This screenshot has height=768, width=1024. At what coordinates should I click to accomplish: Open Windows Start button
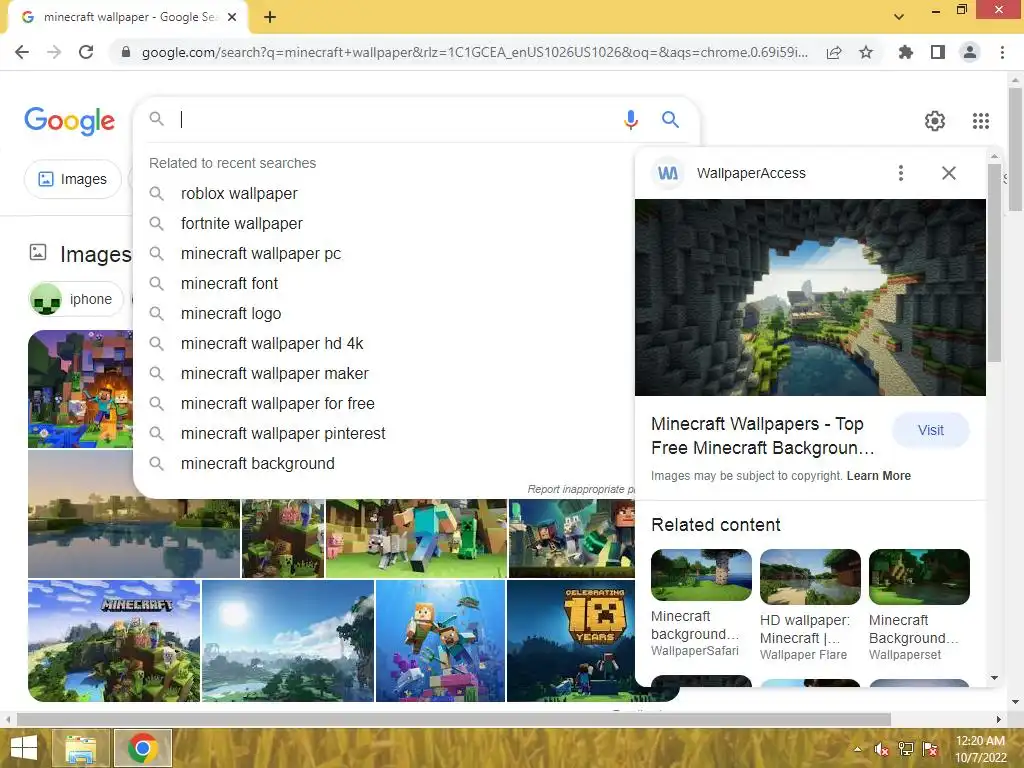click(x=24, y=748)
